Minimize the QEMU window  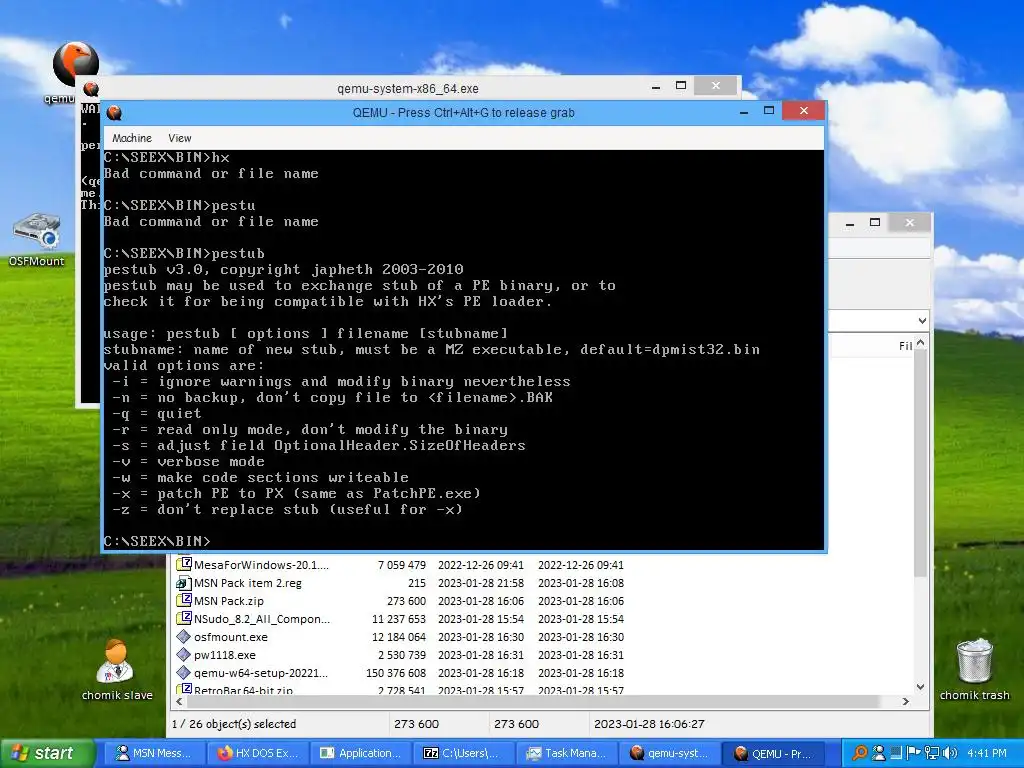pos(744,112)
